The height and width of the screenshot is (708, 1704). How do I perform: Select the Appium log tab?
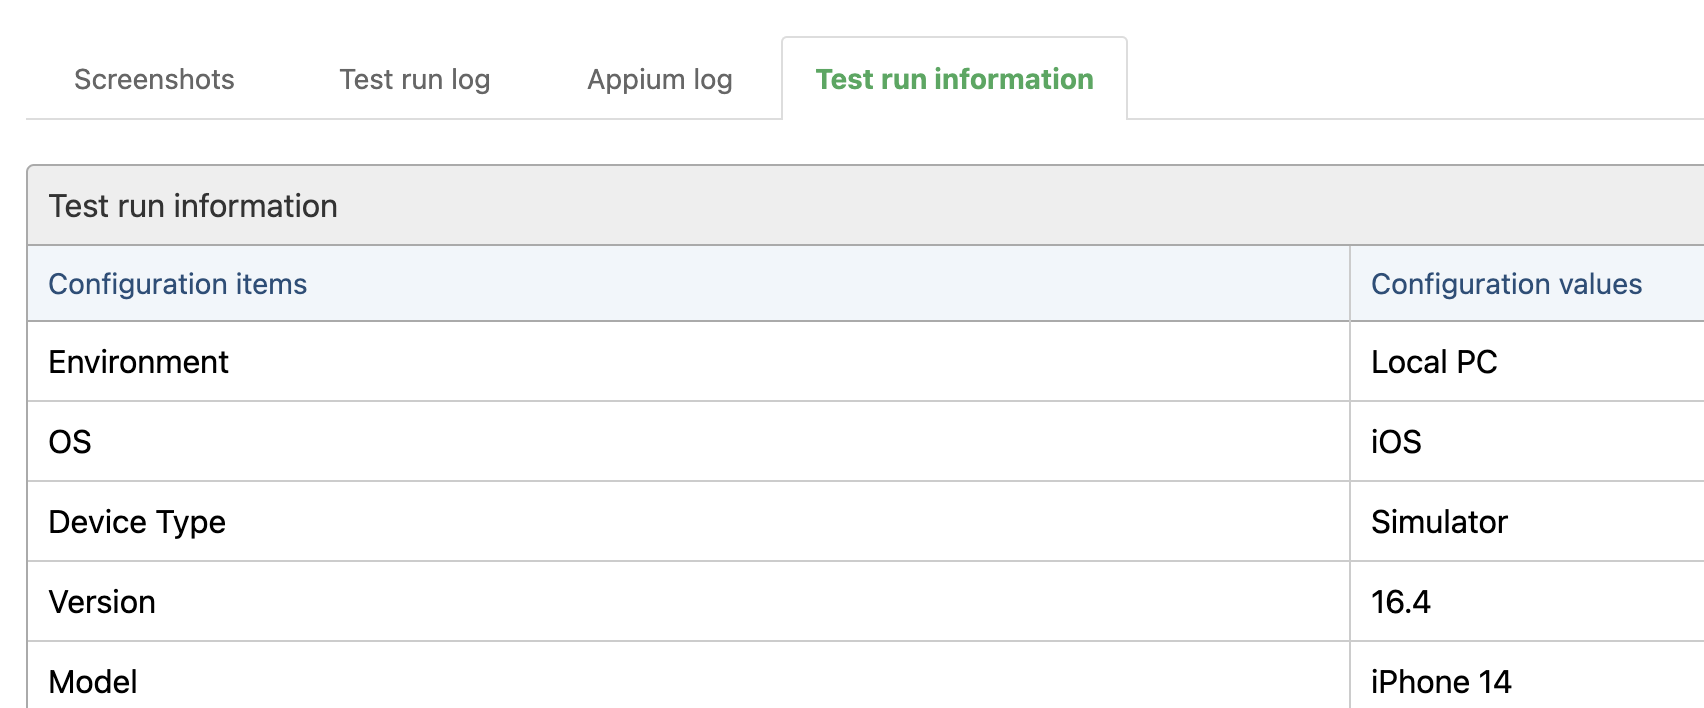point(660,79)
